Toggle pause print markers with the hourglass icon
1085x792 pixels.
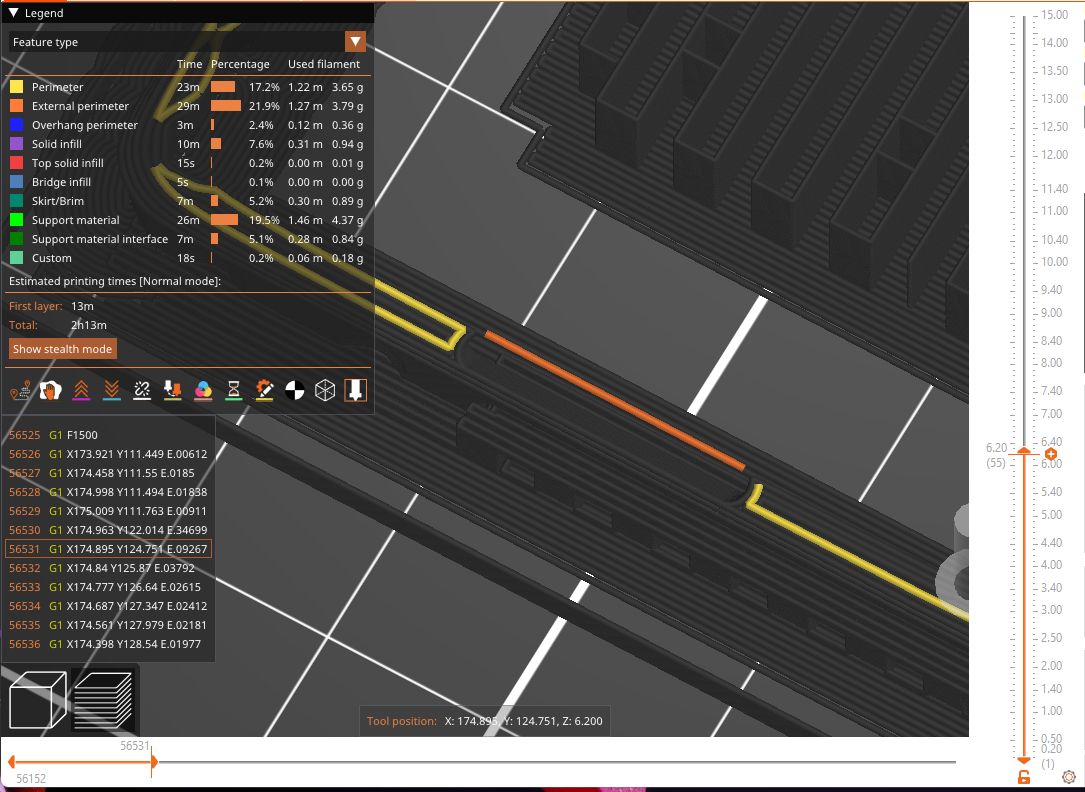(x=233, y=390)
